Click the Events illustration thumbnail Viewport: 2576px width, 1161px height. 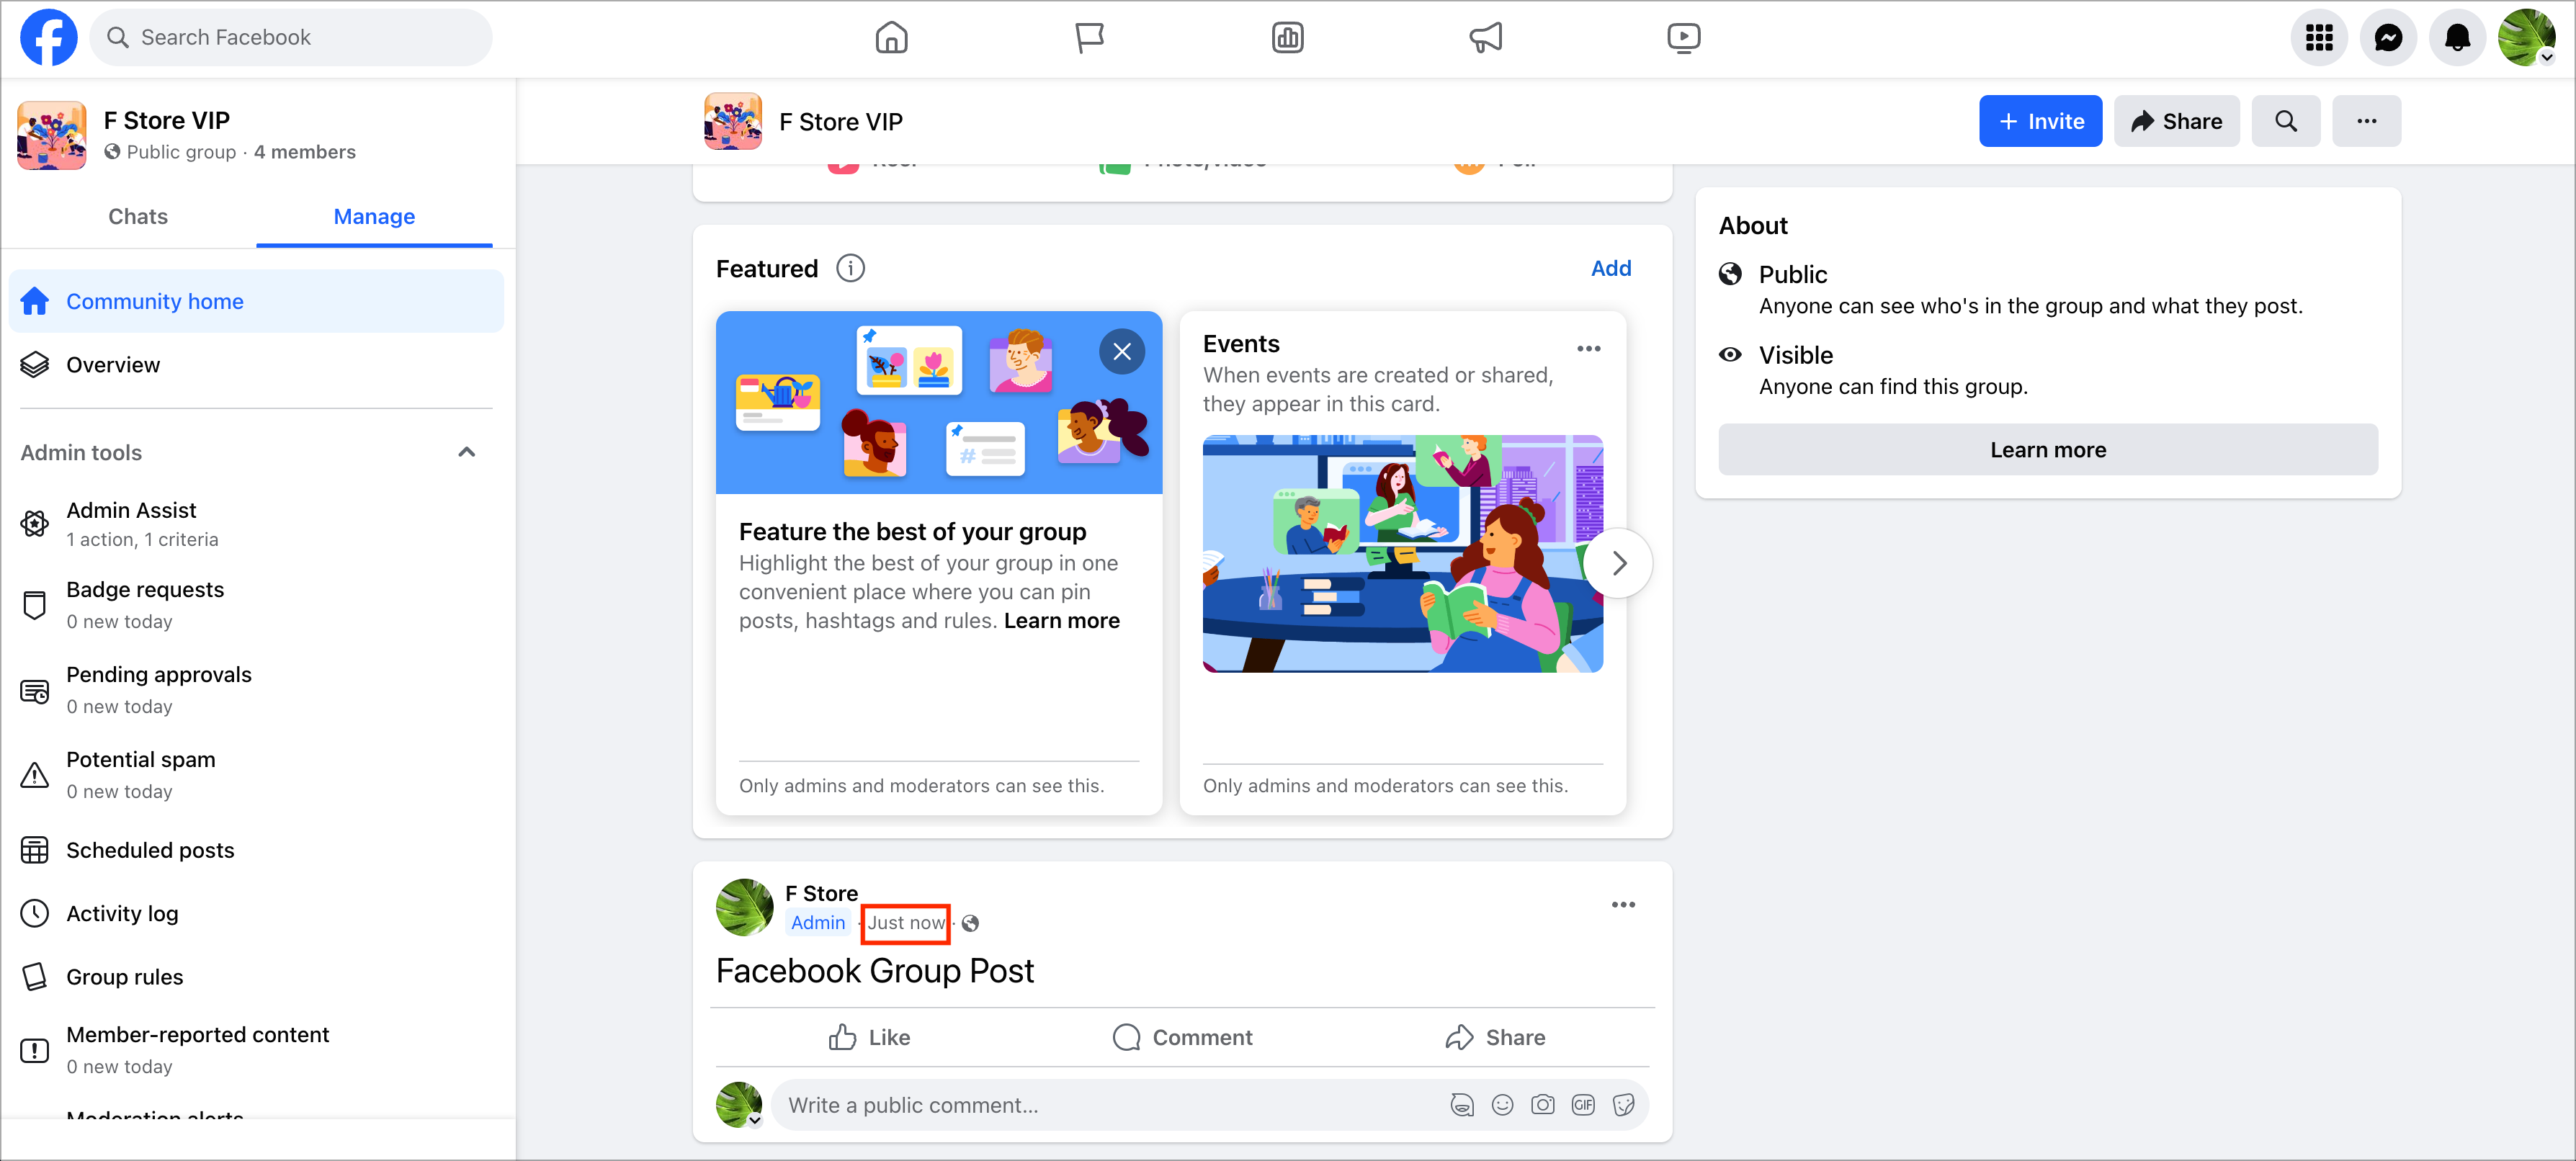(1402, 553)
